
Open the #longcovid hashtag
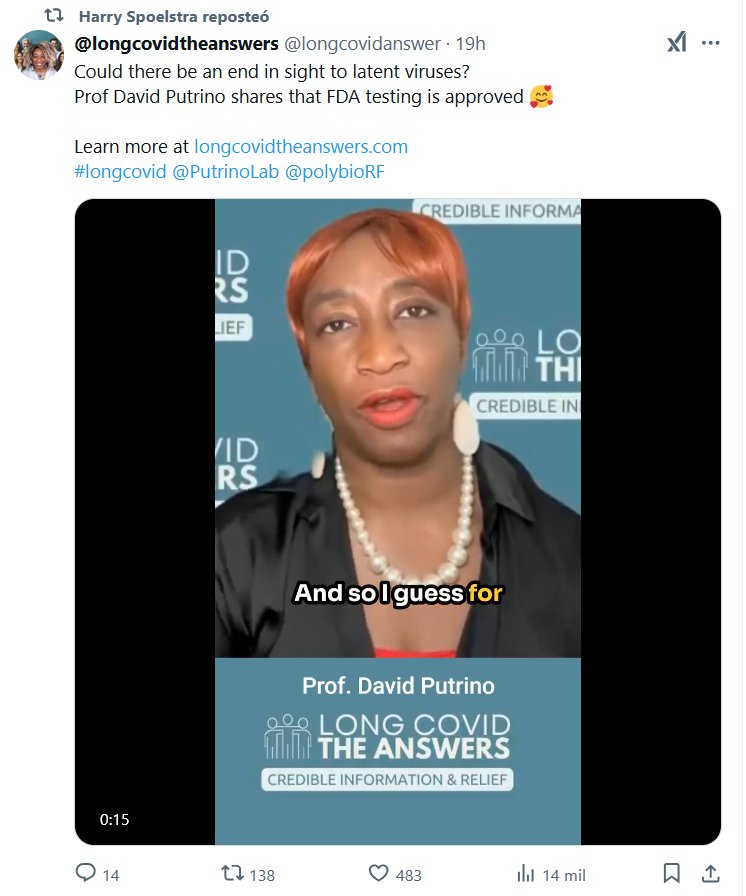pos(120,172)
